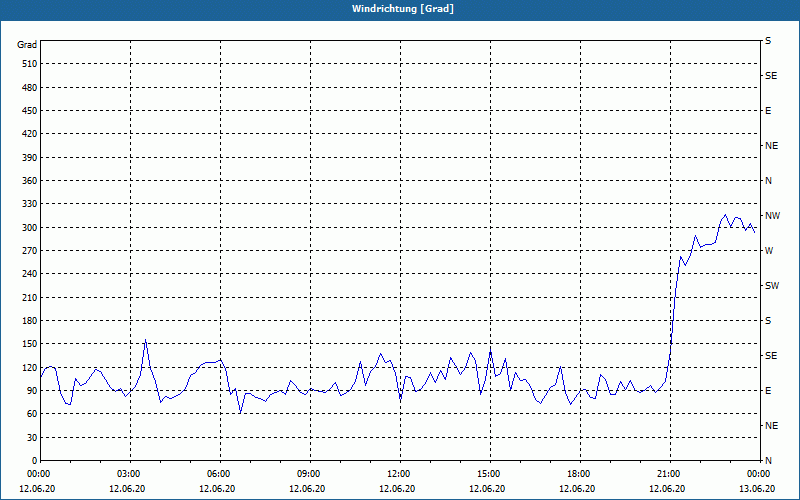The width and height of the screenshot is (800, 500).
Task: Pick the 360 y-axis tick label
Action: click(29, 181)
